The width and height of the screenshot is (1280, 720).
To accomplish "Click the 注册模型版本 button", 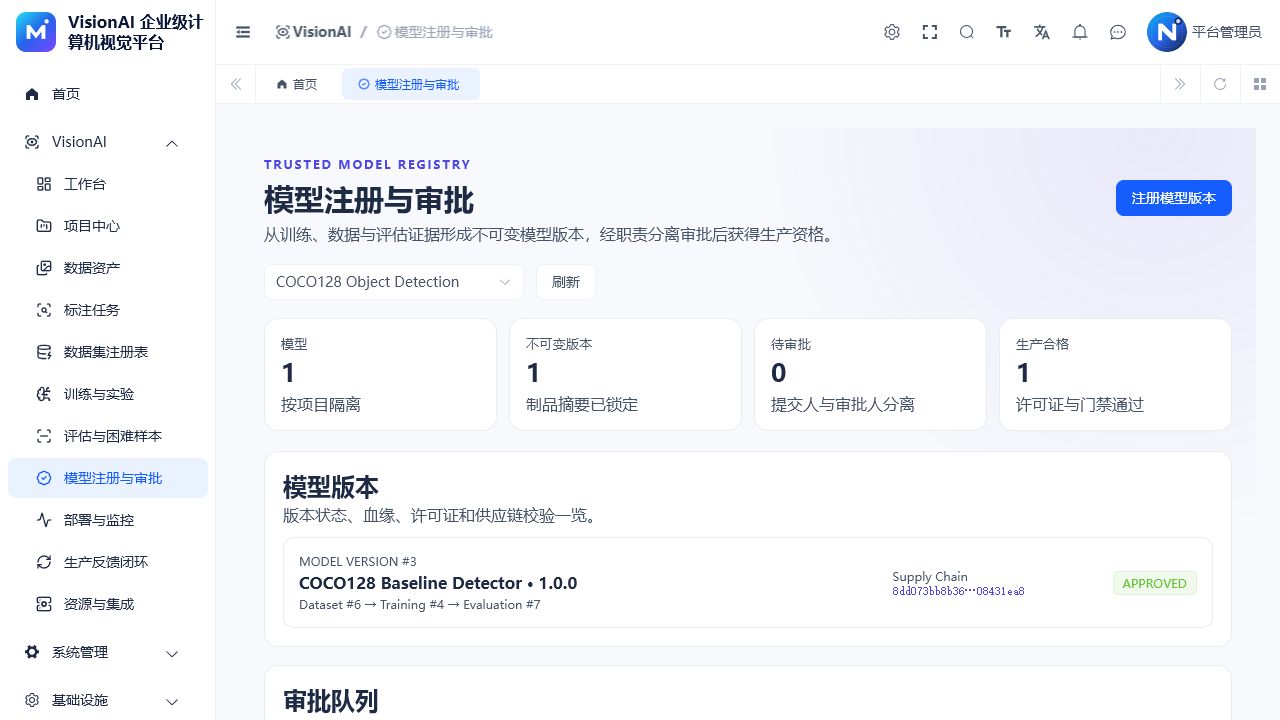I will (x=1174, y=198).
